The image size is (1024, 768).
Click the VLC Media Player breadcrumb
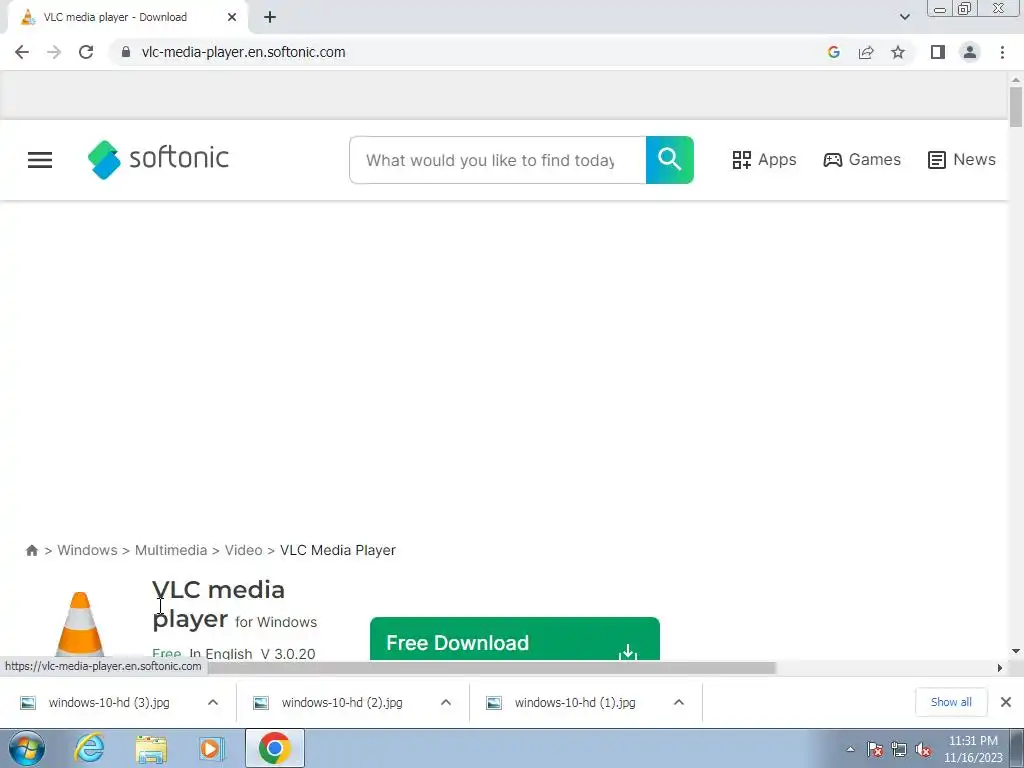(338, 551)
